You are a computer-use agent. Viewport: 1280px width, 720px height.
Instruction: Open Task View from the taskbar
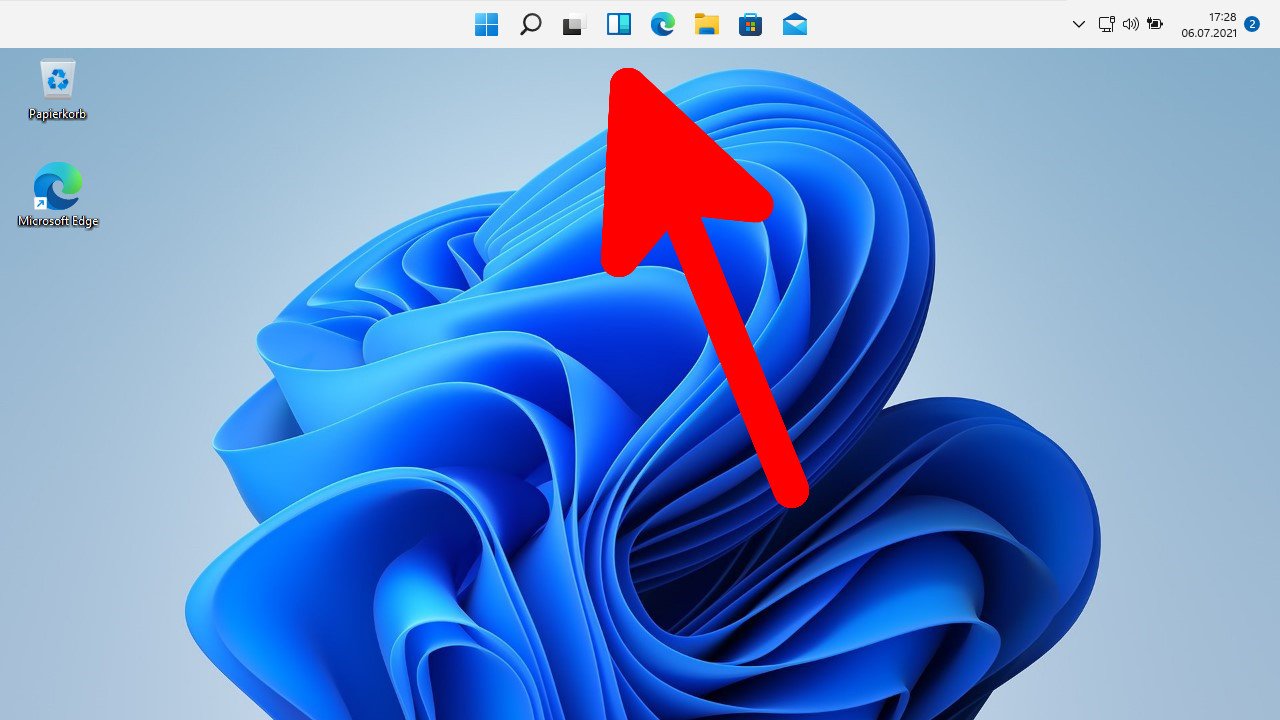[574, 24]
